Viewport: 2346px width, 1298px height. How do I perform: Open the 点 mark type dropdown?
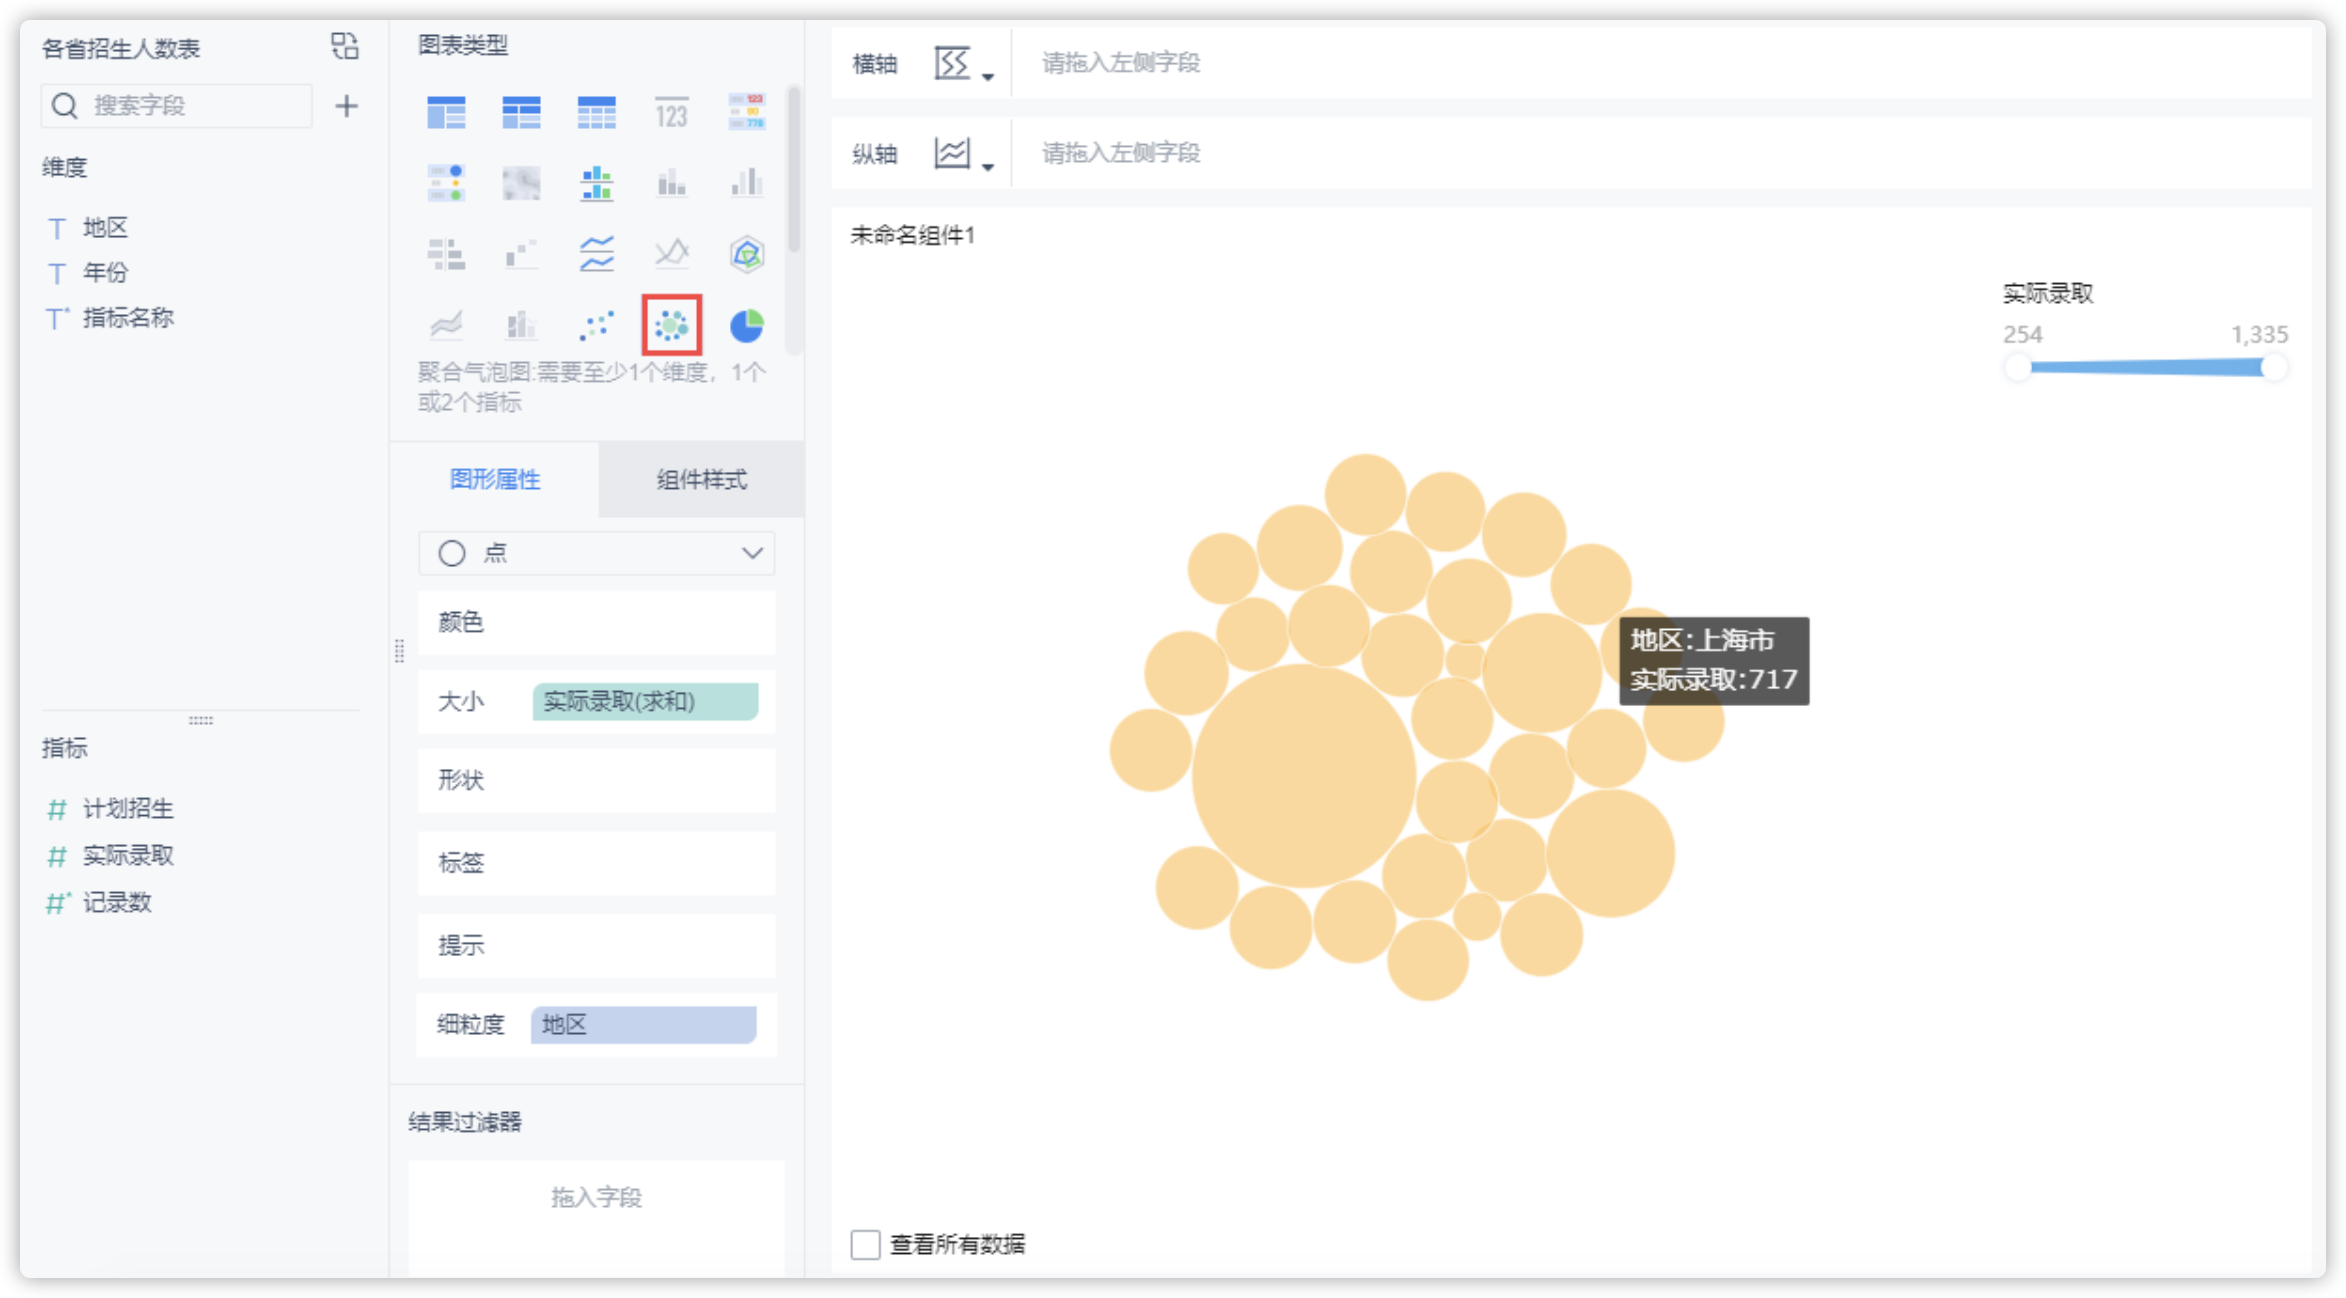pyautogui.click(x=596, y=553)
